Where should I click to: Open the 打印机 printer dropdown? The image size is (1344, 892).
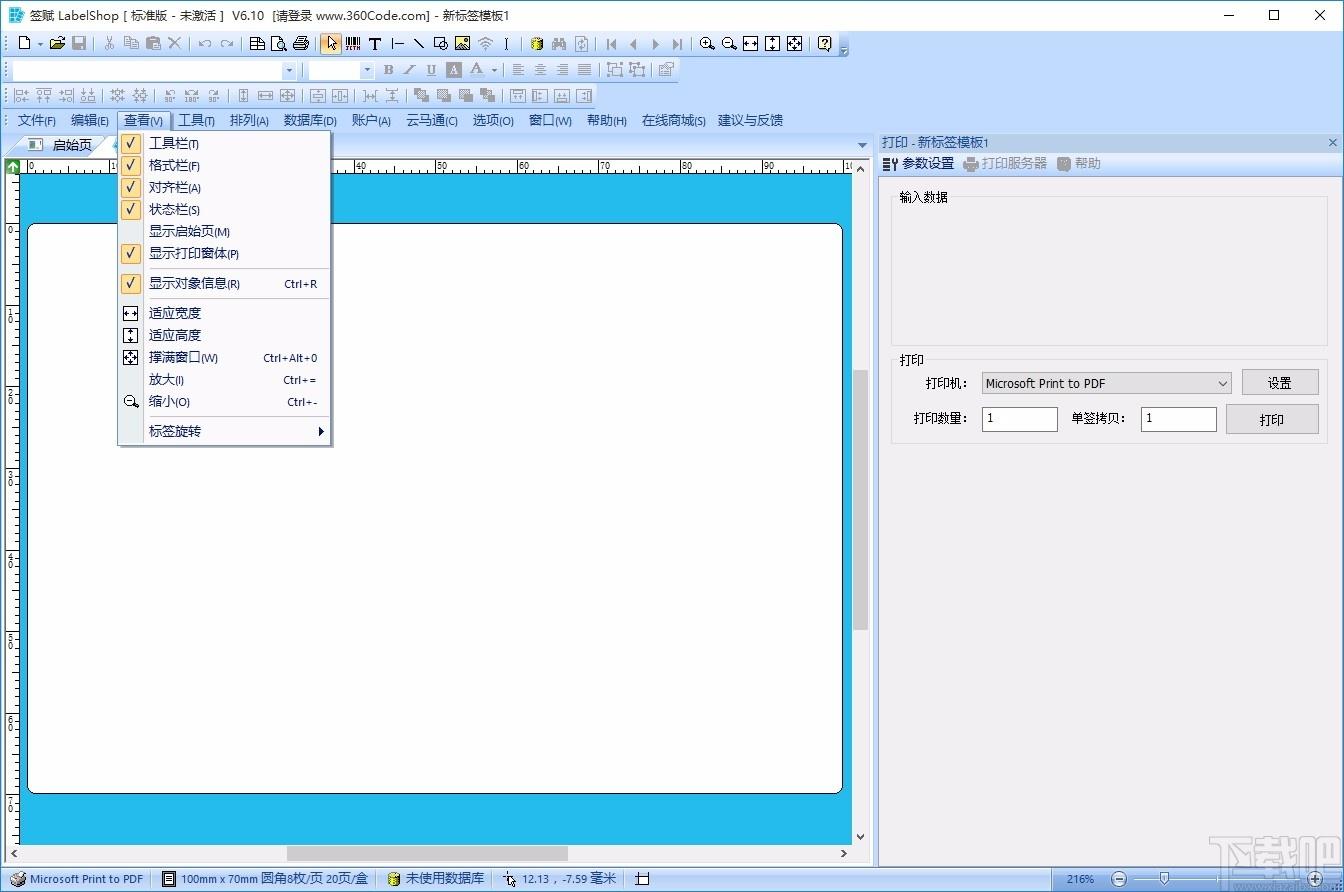(1106, 383)
